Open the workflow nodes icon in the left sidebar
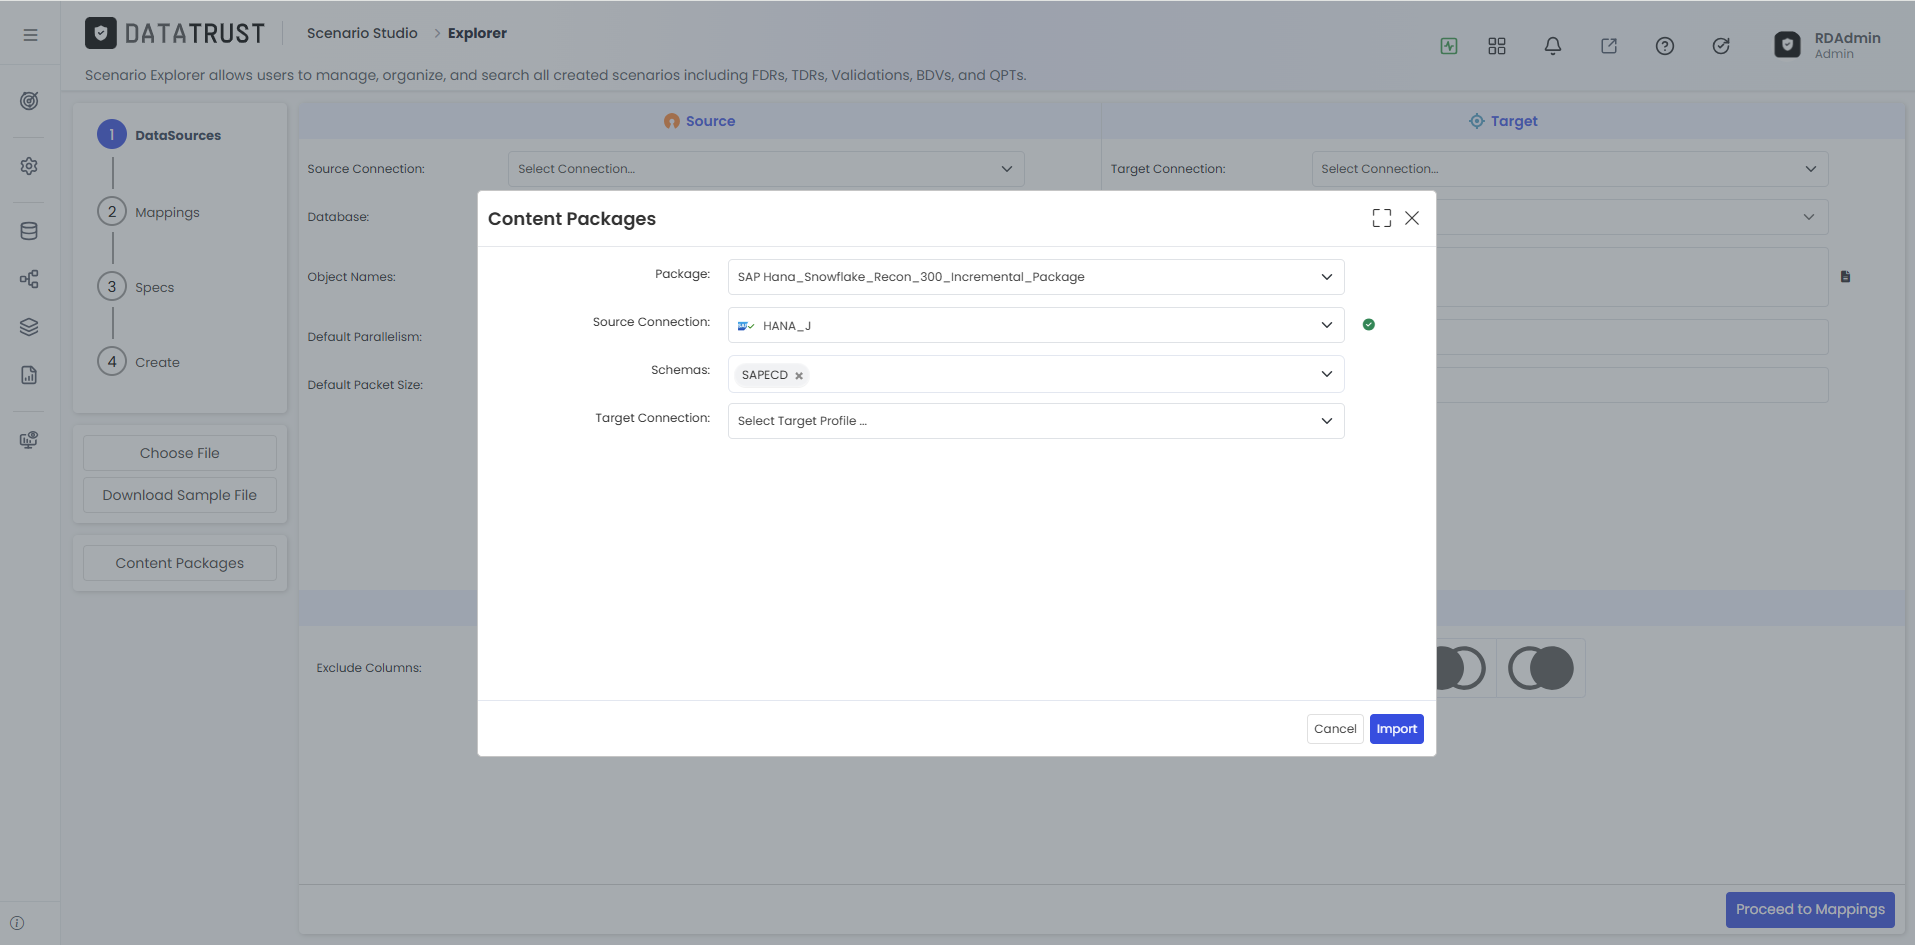The width and height of the screenshot is (1915, 945). click(29, 279)
